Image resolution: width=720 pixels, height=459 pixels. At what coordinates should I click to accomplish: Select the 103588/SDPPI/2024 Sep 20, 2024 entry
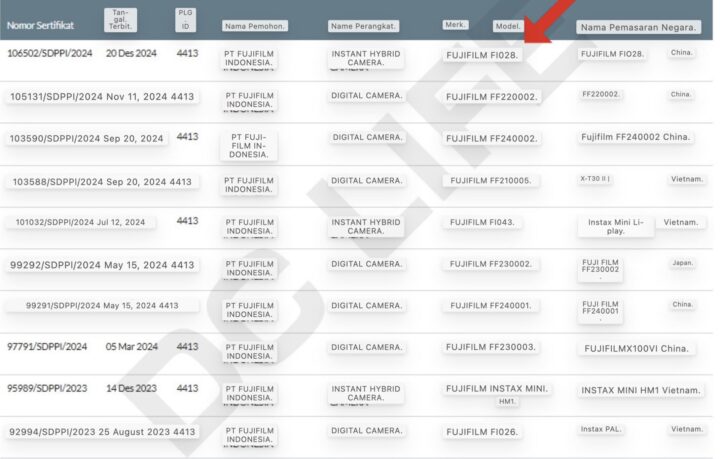[102, 182]
